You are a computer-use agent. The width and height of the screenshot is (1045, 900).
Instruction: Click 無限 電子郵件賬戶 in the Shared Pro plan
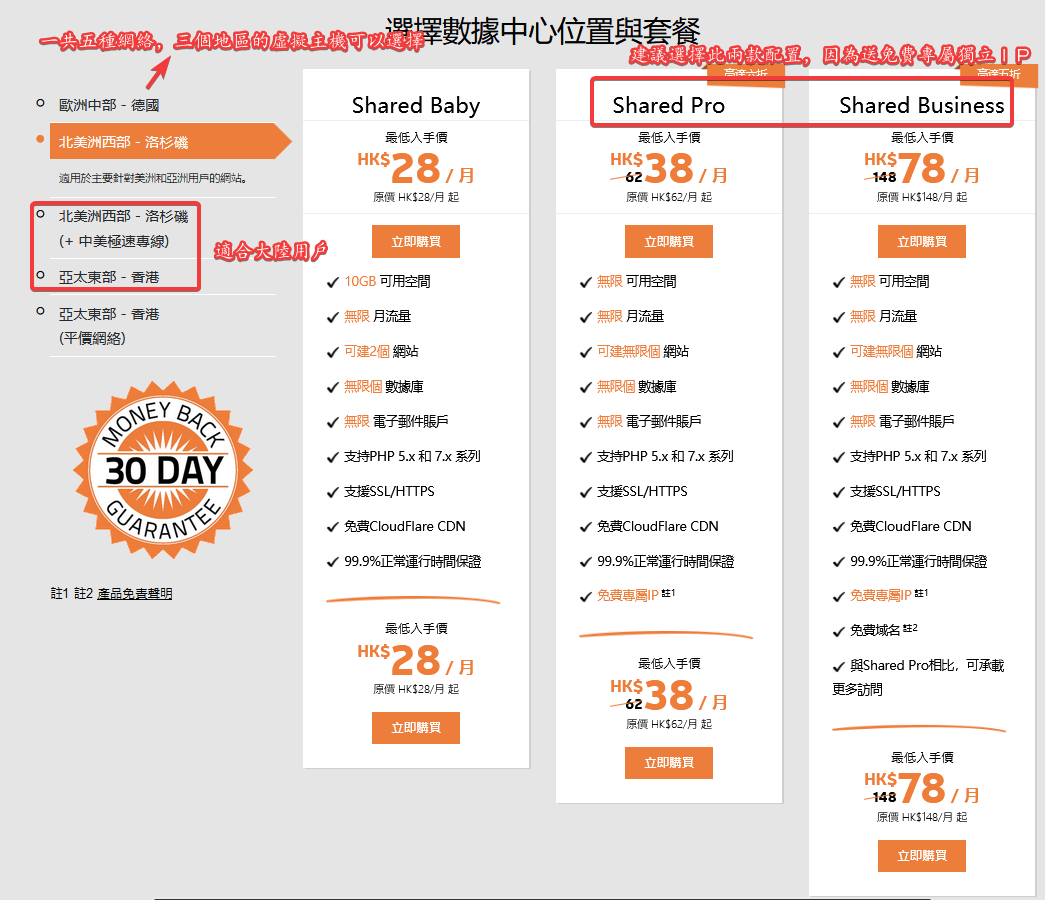click(x=649, y=421)
